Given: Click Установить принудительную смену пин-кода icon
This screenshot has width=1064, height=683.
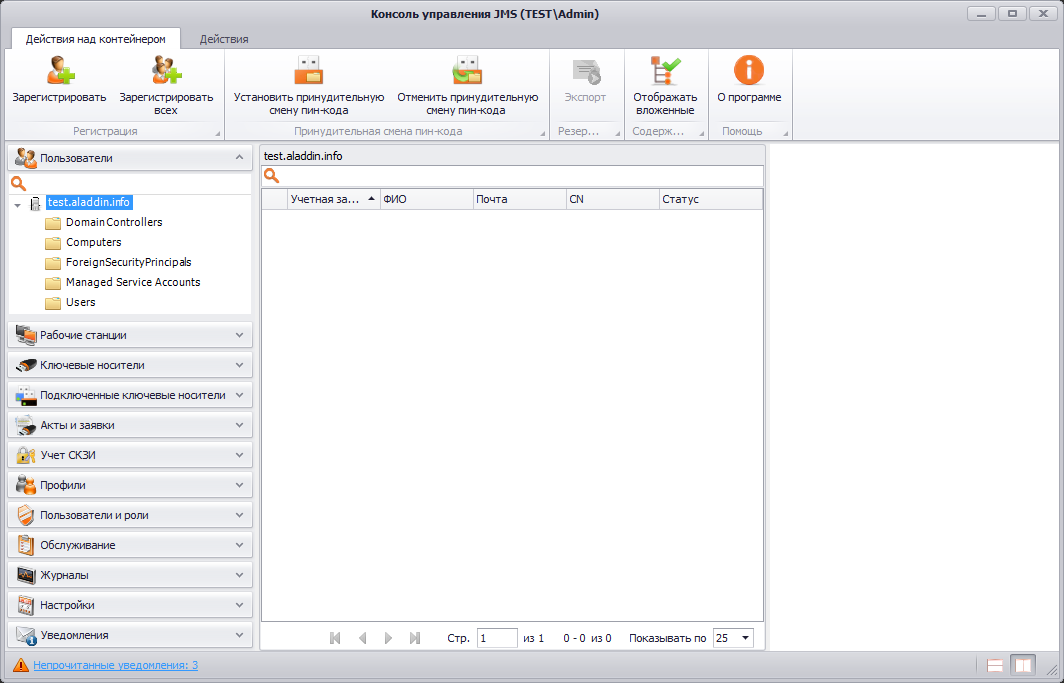Looking at the screenshot, I should [x=309, y=70].
